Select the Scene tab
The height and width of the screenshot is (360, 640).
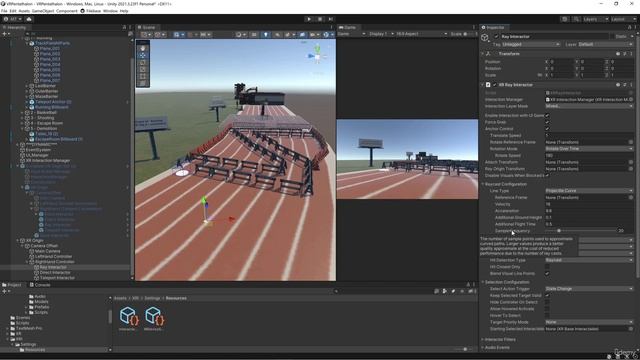(147, 27)
